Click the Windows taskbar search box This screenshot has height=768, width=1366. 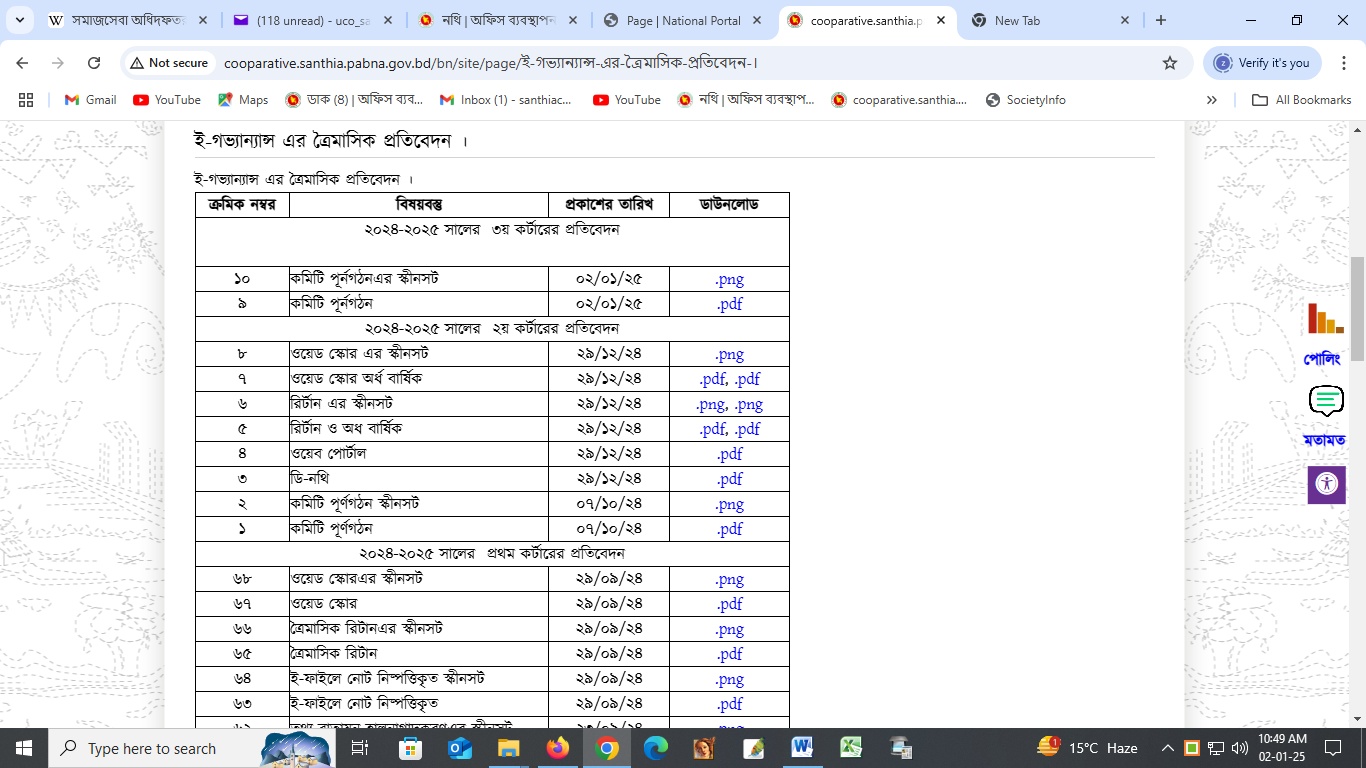click(x=152, y=748)
